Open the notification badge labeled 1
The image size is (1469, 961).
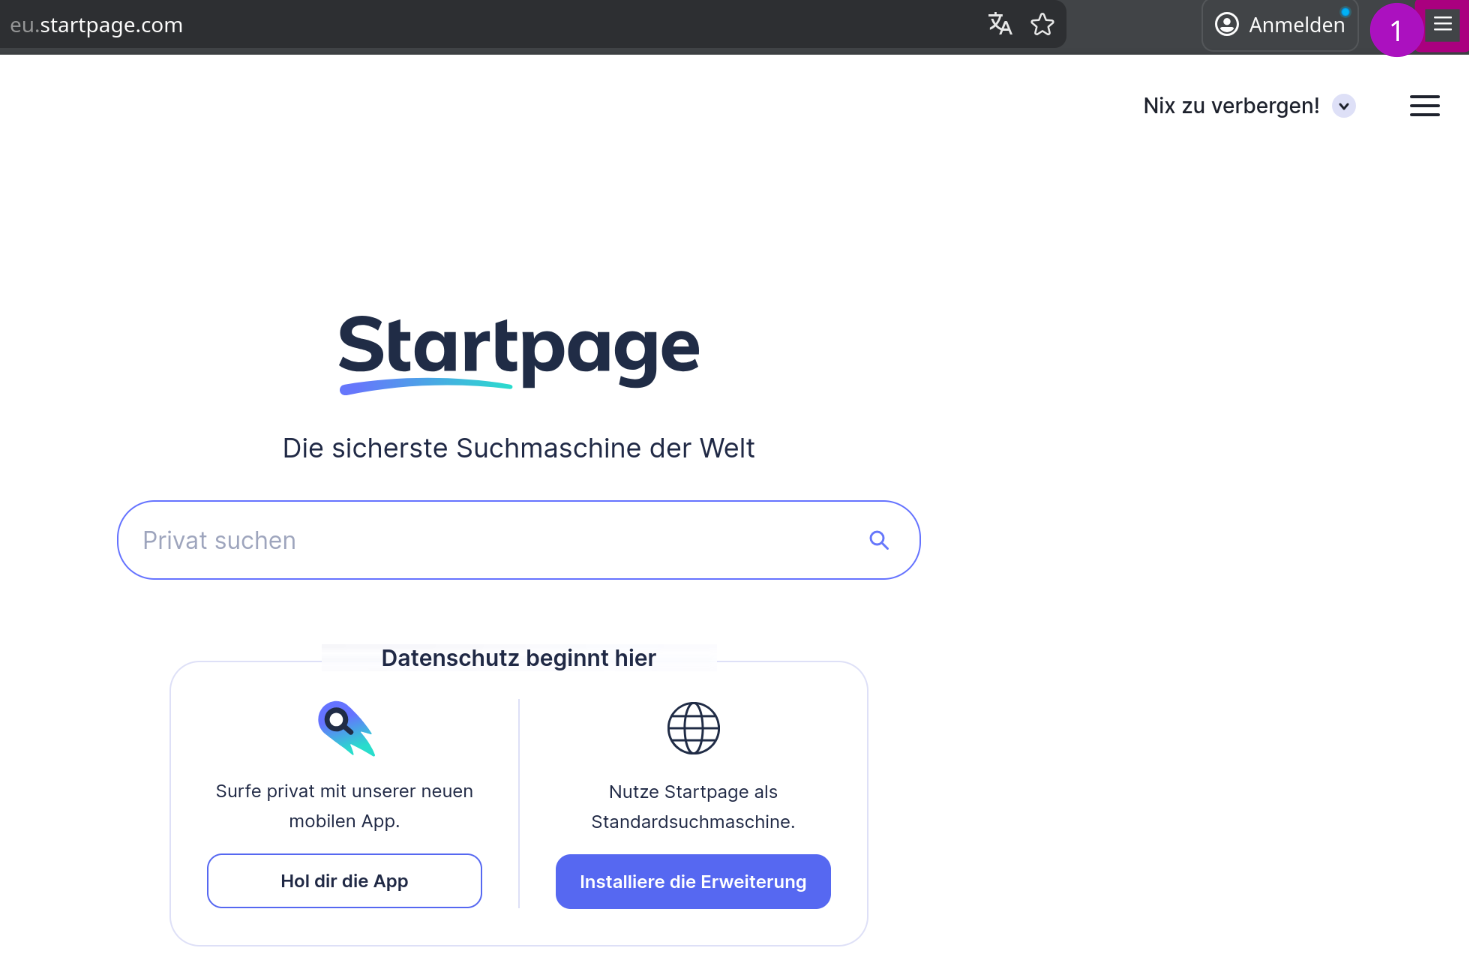(1396, 31)
